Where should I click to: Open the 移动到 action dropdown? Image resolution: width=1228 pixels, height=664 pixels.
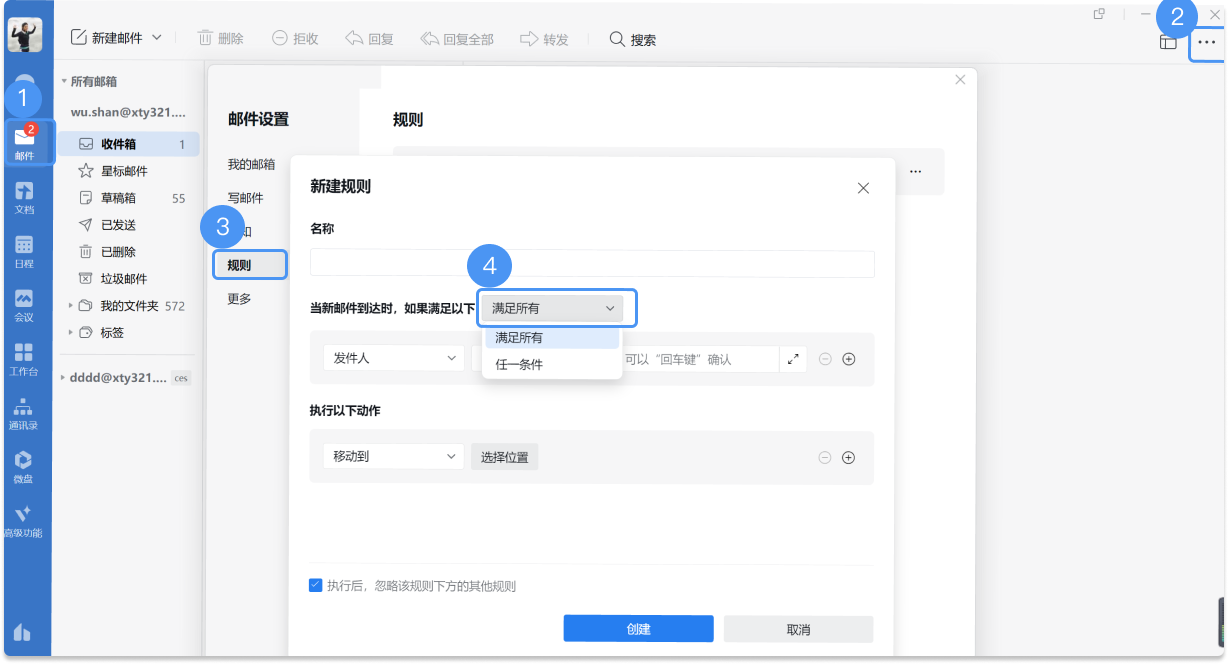tap(393, 457)
